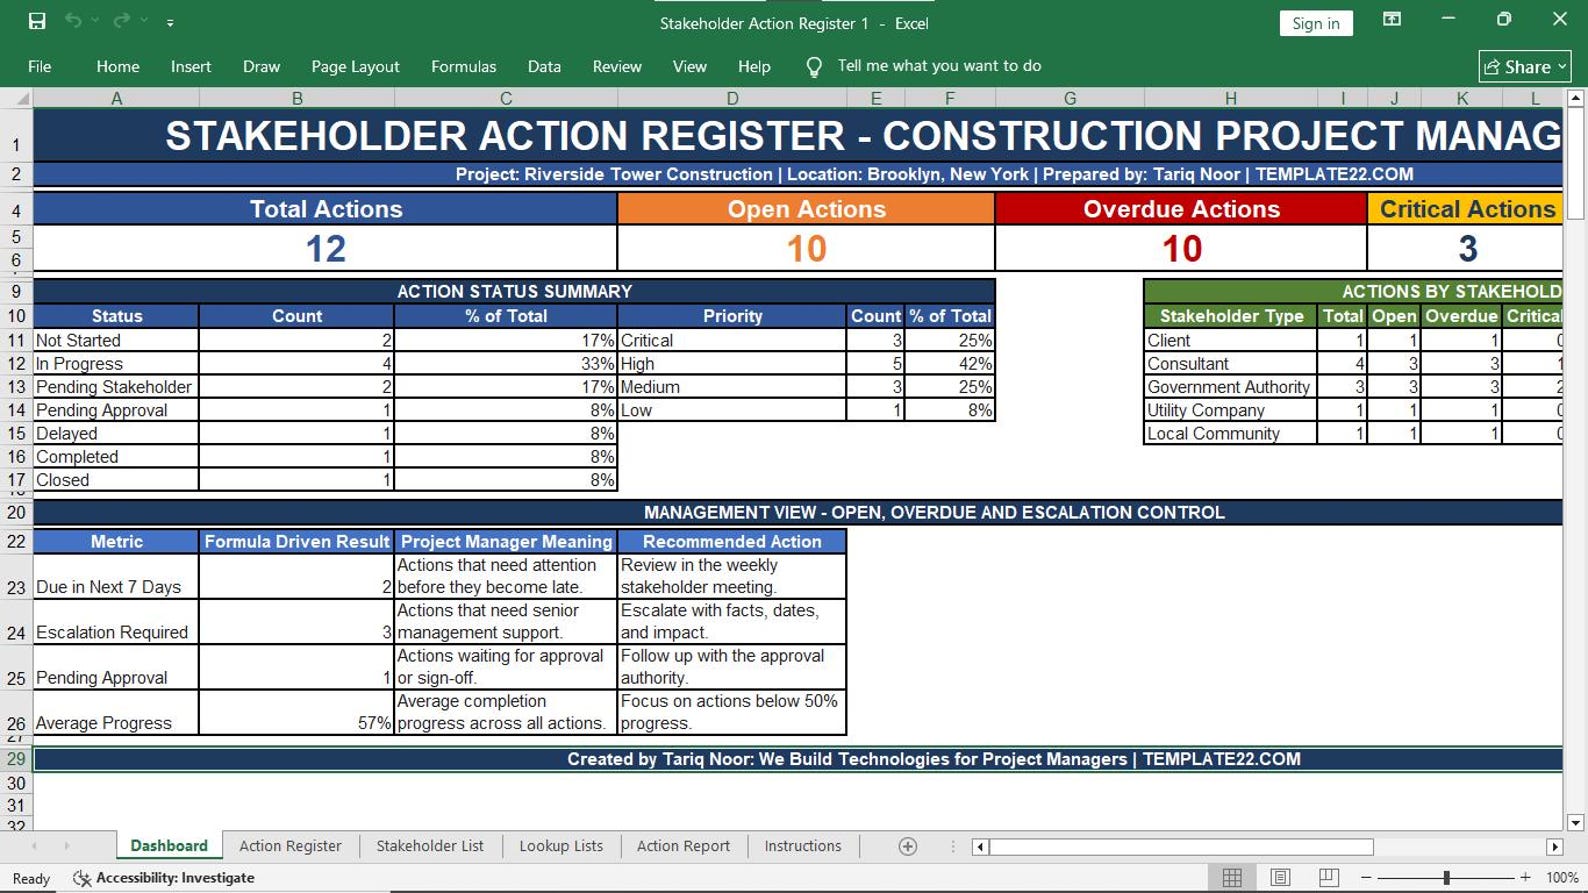This screenshot has width=1588, height=893.
Task: Click the Undo arrow icon
Action: (73, 21)
